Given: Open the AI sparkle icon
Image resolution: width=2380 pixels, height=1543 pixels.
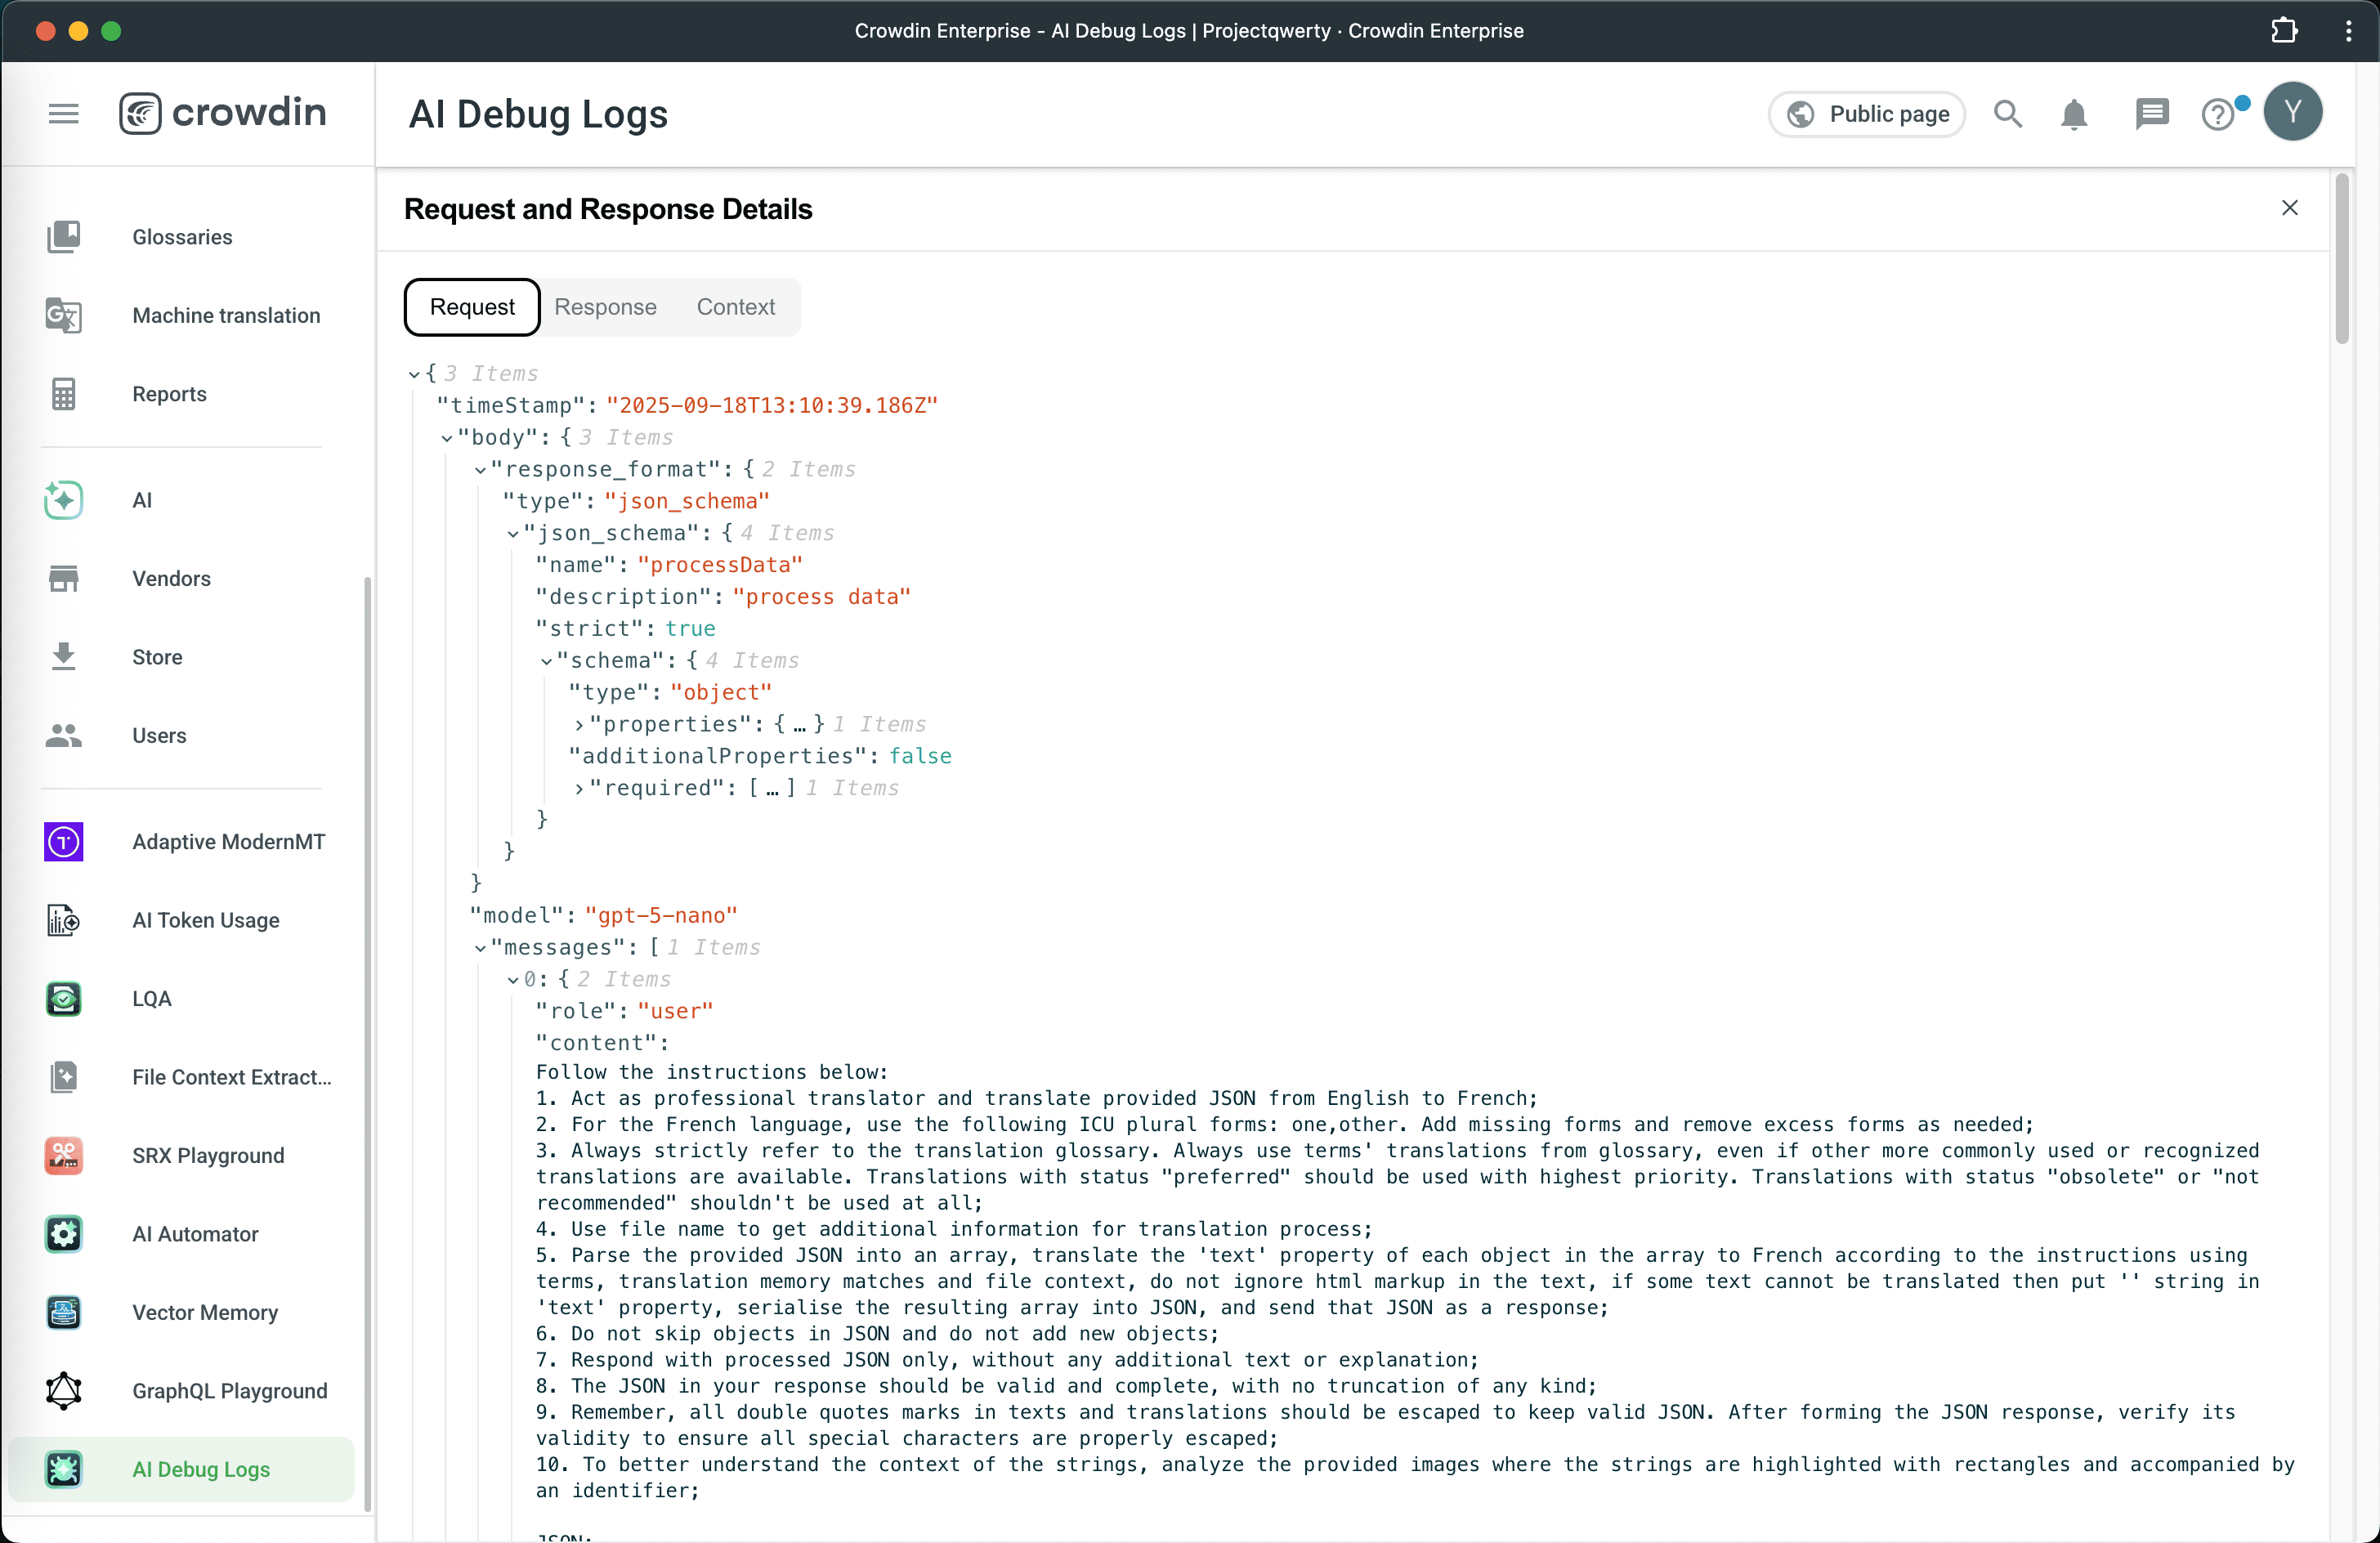Looking at the screenshot, I should coord(64,500).
